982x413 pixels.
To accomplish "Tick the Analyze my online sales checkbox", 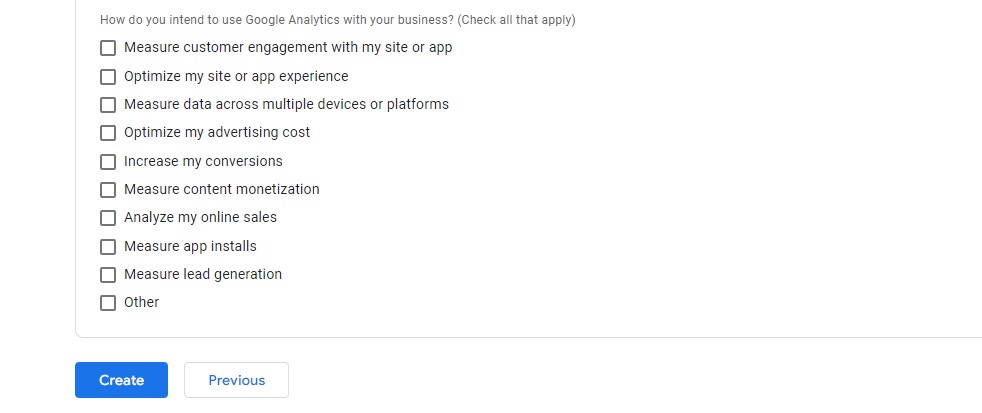I will click(108, 218).
